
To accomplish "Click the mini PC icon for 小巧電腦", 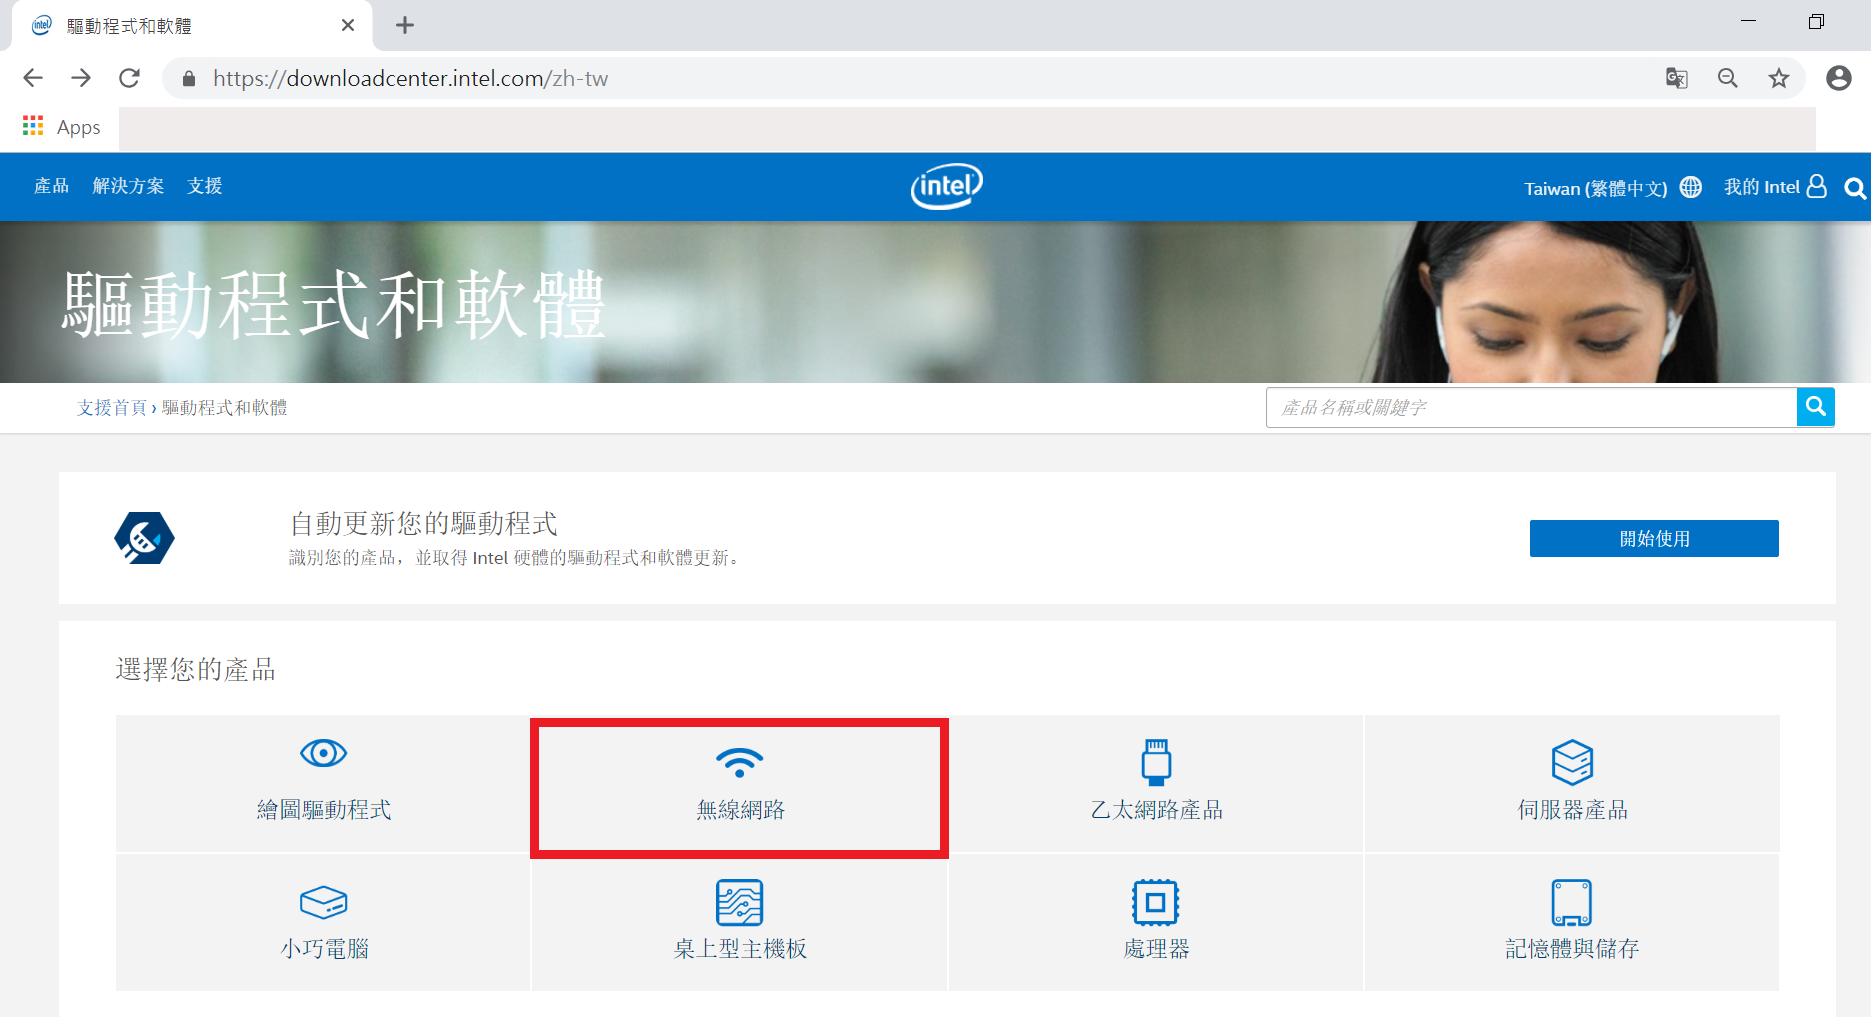I will point(324,902).
